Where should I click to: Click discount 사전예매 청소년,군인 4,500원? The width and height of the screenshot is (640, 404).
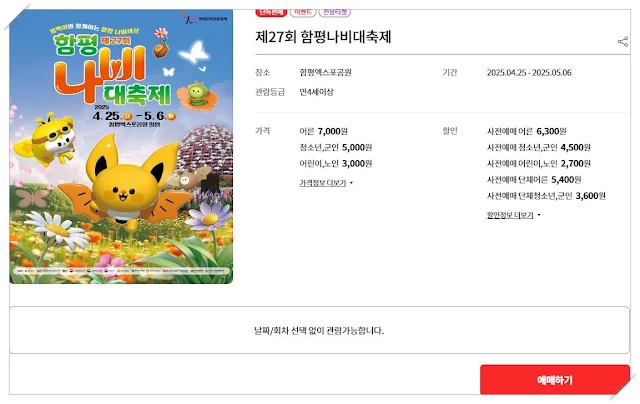pyautogui.click(x=539, y=147)
